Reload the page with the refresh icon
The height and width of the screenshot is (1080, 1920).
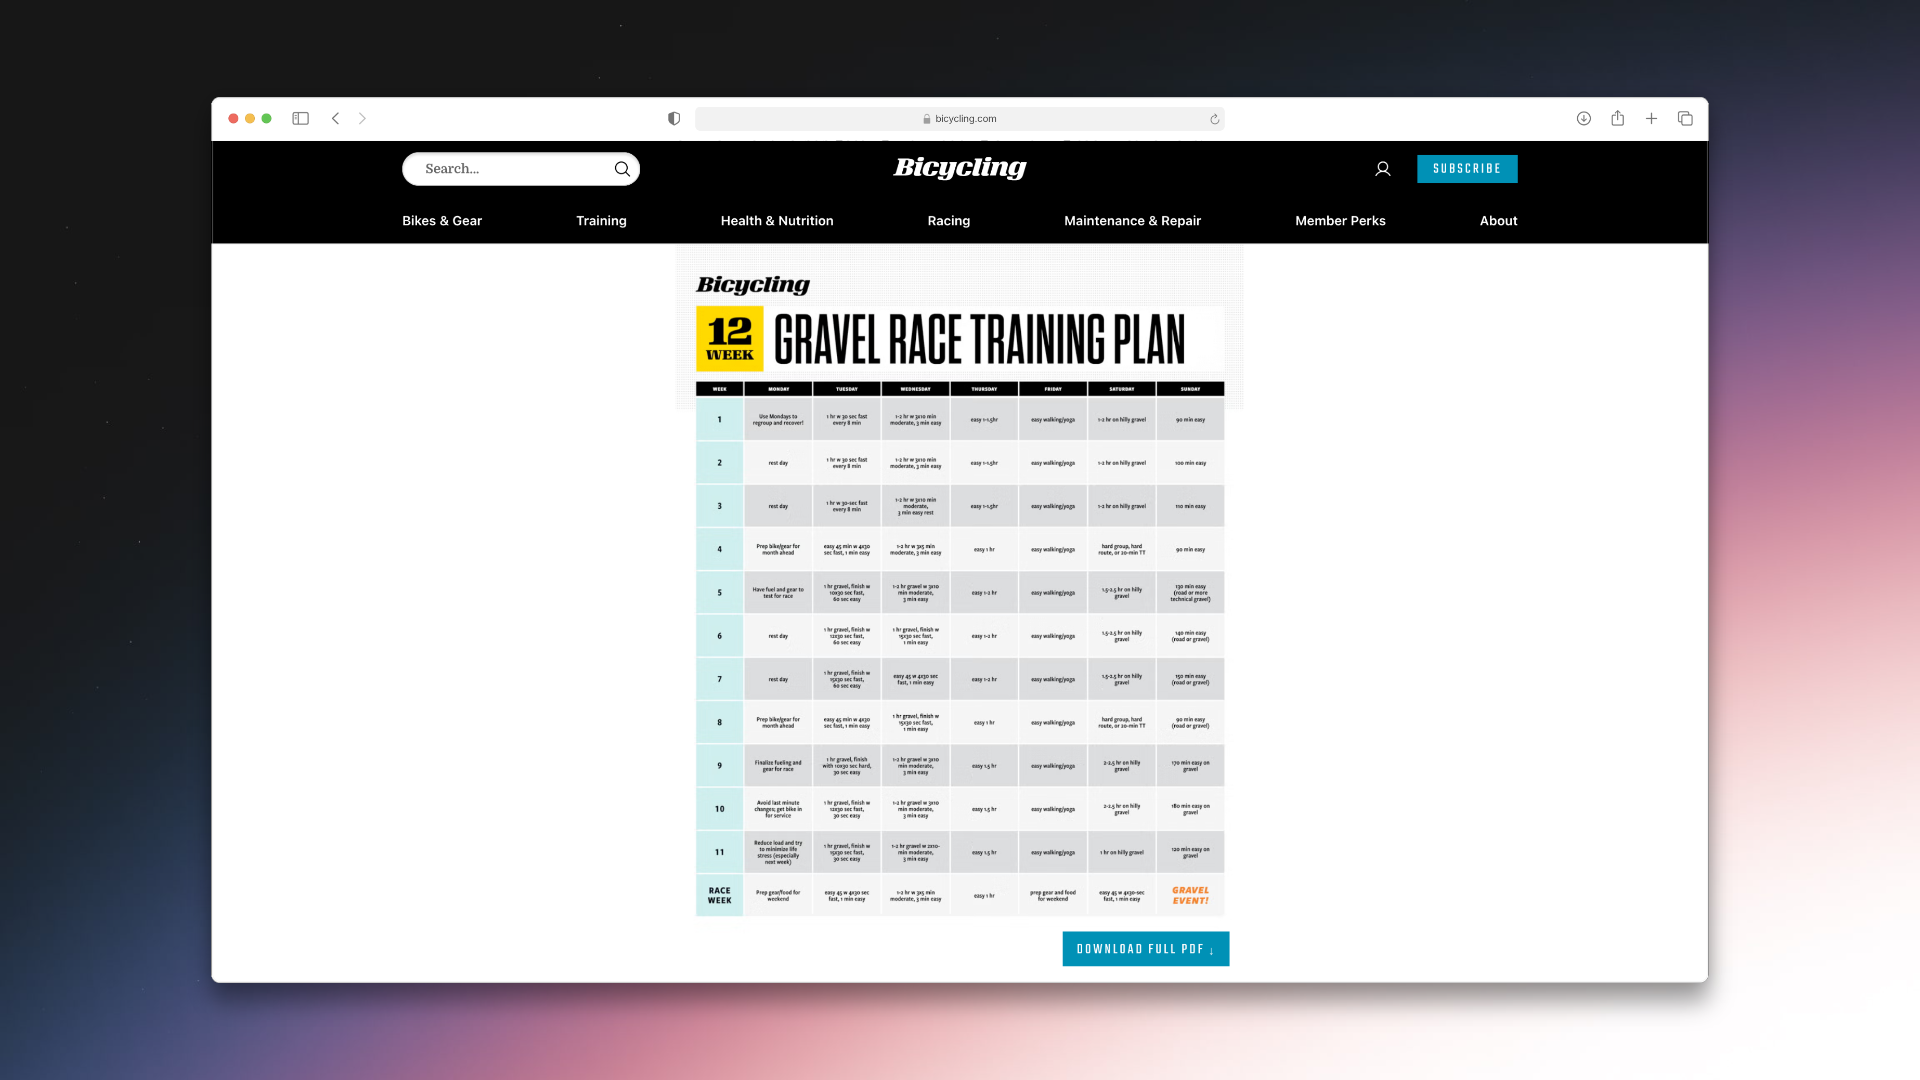click(x=1214, y=119)
